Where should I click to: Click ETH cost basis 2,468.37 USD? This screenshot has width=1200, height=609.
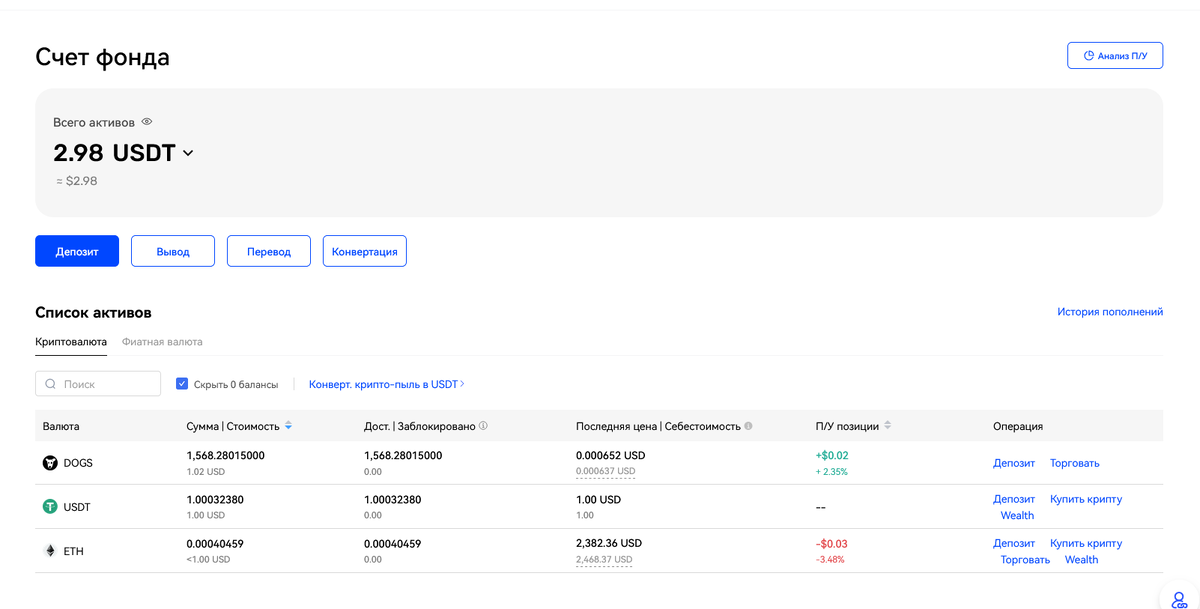point(604,560)
